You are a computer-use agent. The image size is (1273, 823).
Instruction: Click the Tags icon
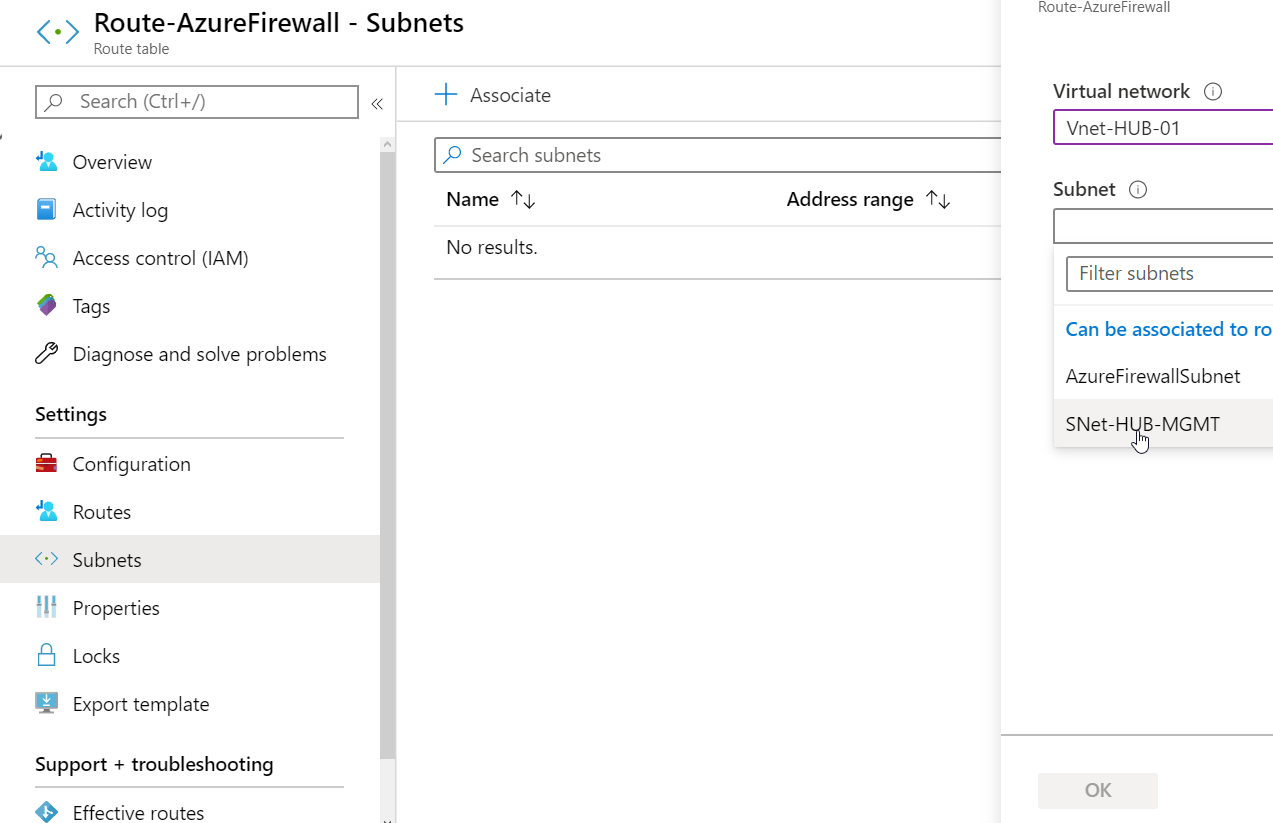click(x=46, y=306)
